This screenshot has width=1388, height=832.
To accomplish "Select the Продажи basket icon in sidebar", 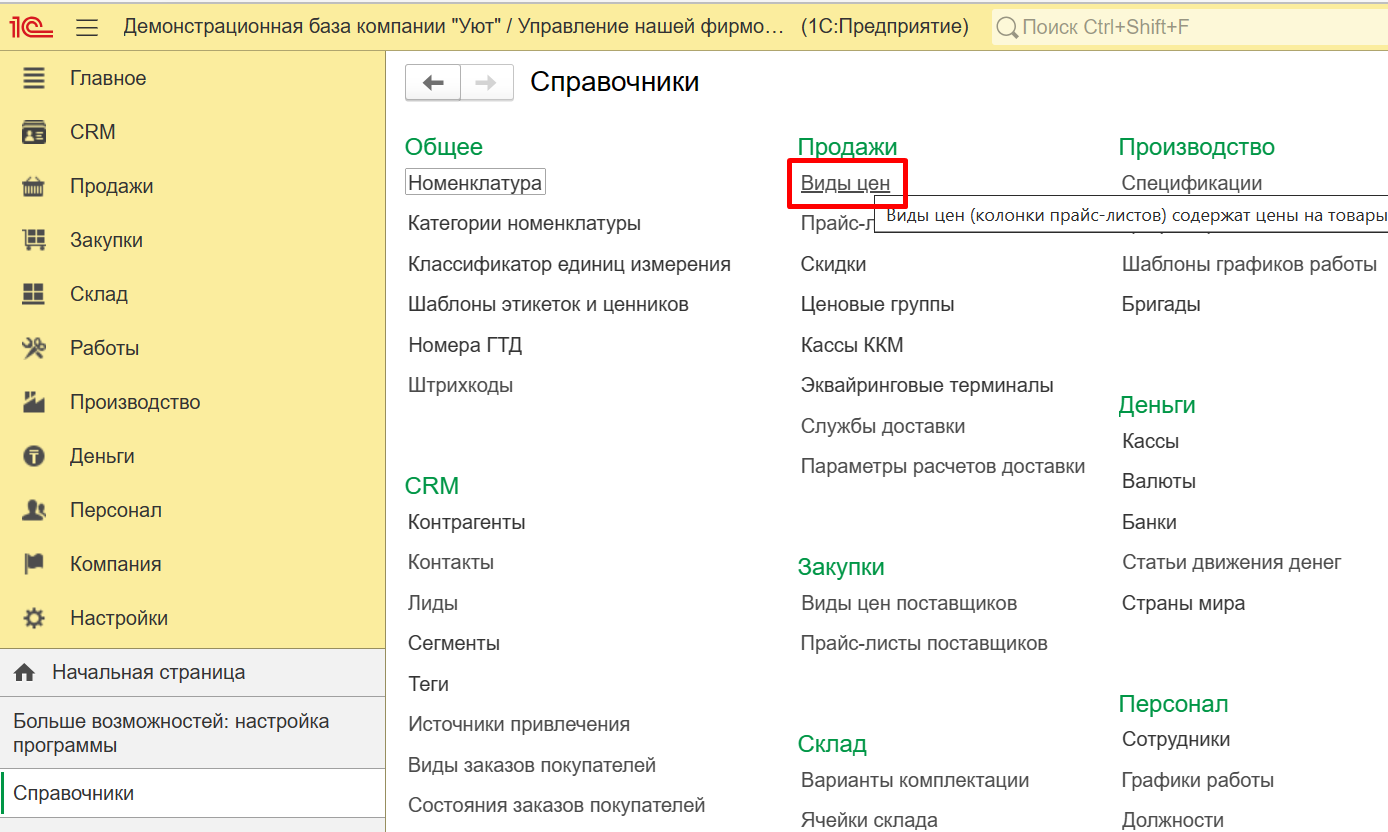I will (x=34, y=186).
